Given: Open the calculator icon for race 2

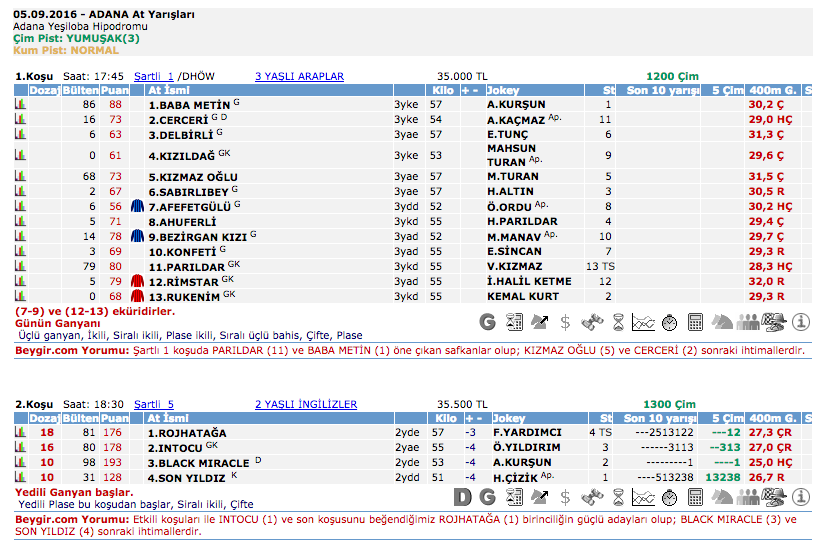Looking at the screenshot, I should (696, 497).
